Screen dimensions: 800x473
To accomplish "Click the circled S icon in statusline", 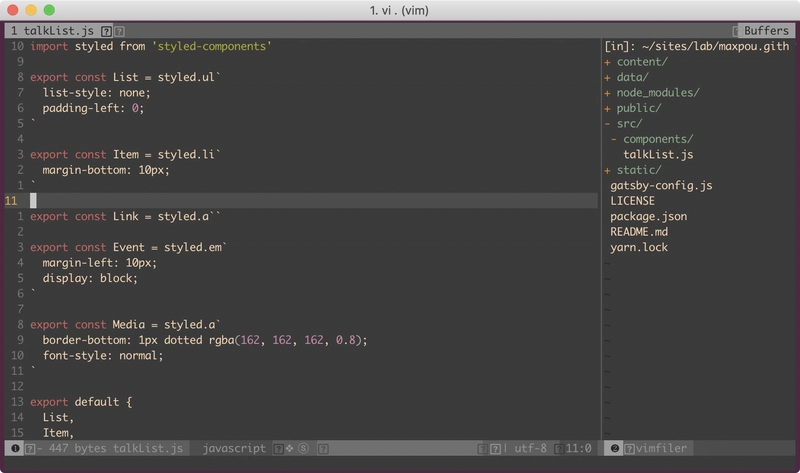I will [304, 449].
